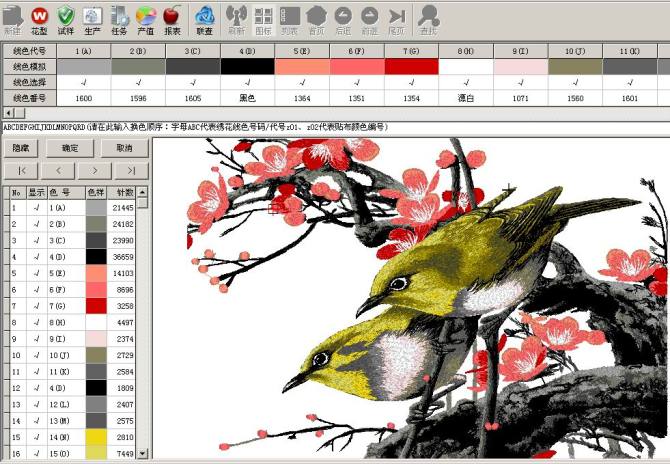Click the 针数 stitch count column header

[x=124, y=192]
